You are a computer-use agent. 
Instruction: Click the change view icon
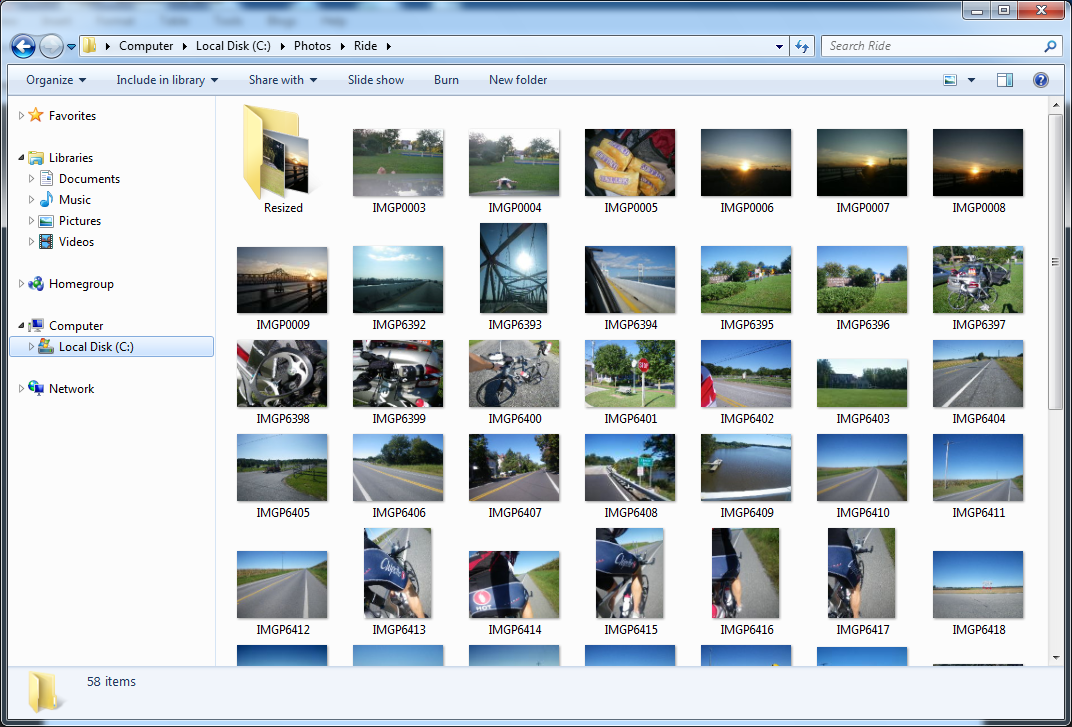tap(950, 80)
